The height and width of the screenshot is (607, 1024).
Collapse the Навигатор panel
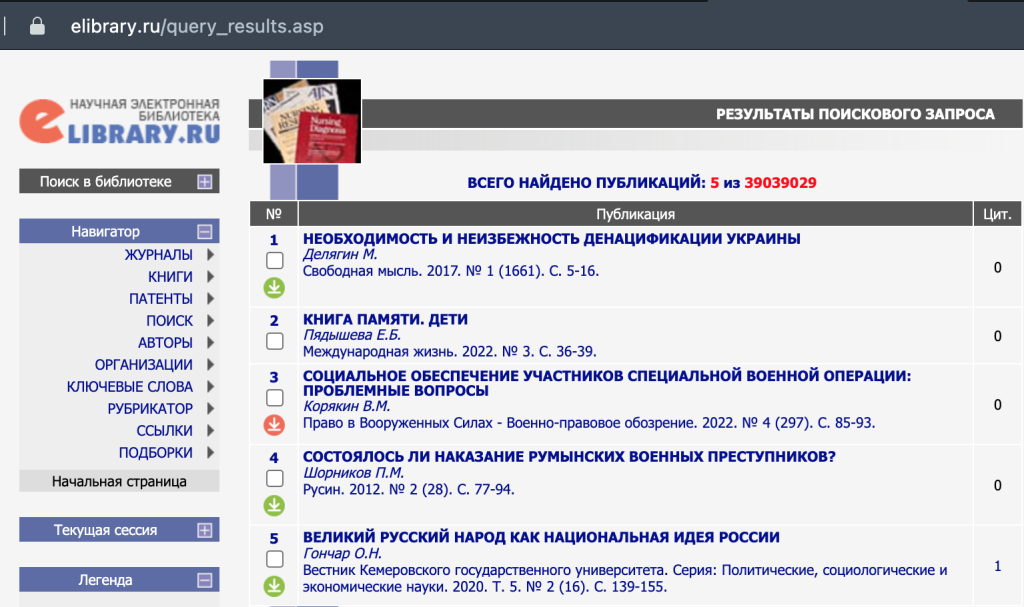point(207,230)
